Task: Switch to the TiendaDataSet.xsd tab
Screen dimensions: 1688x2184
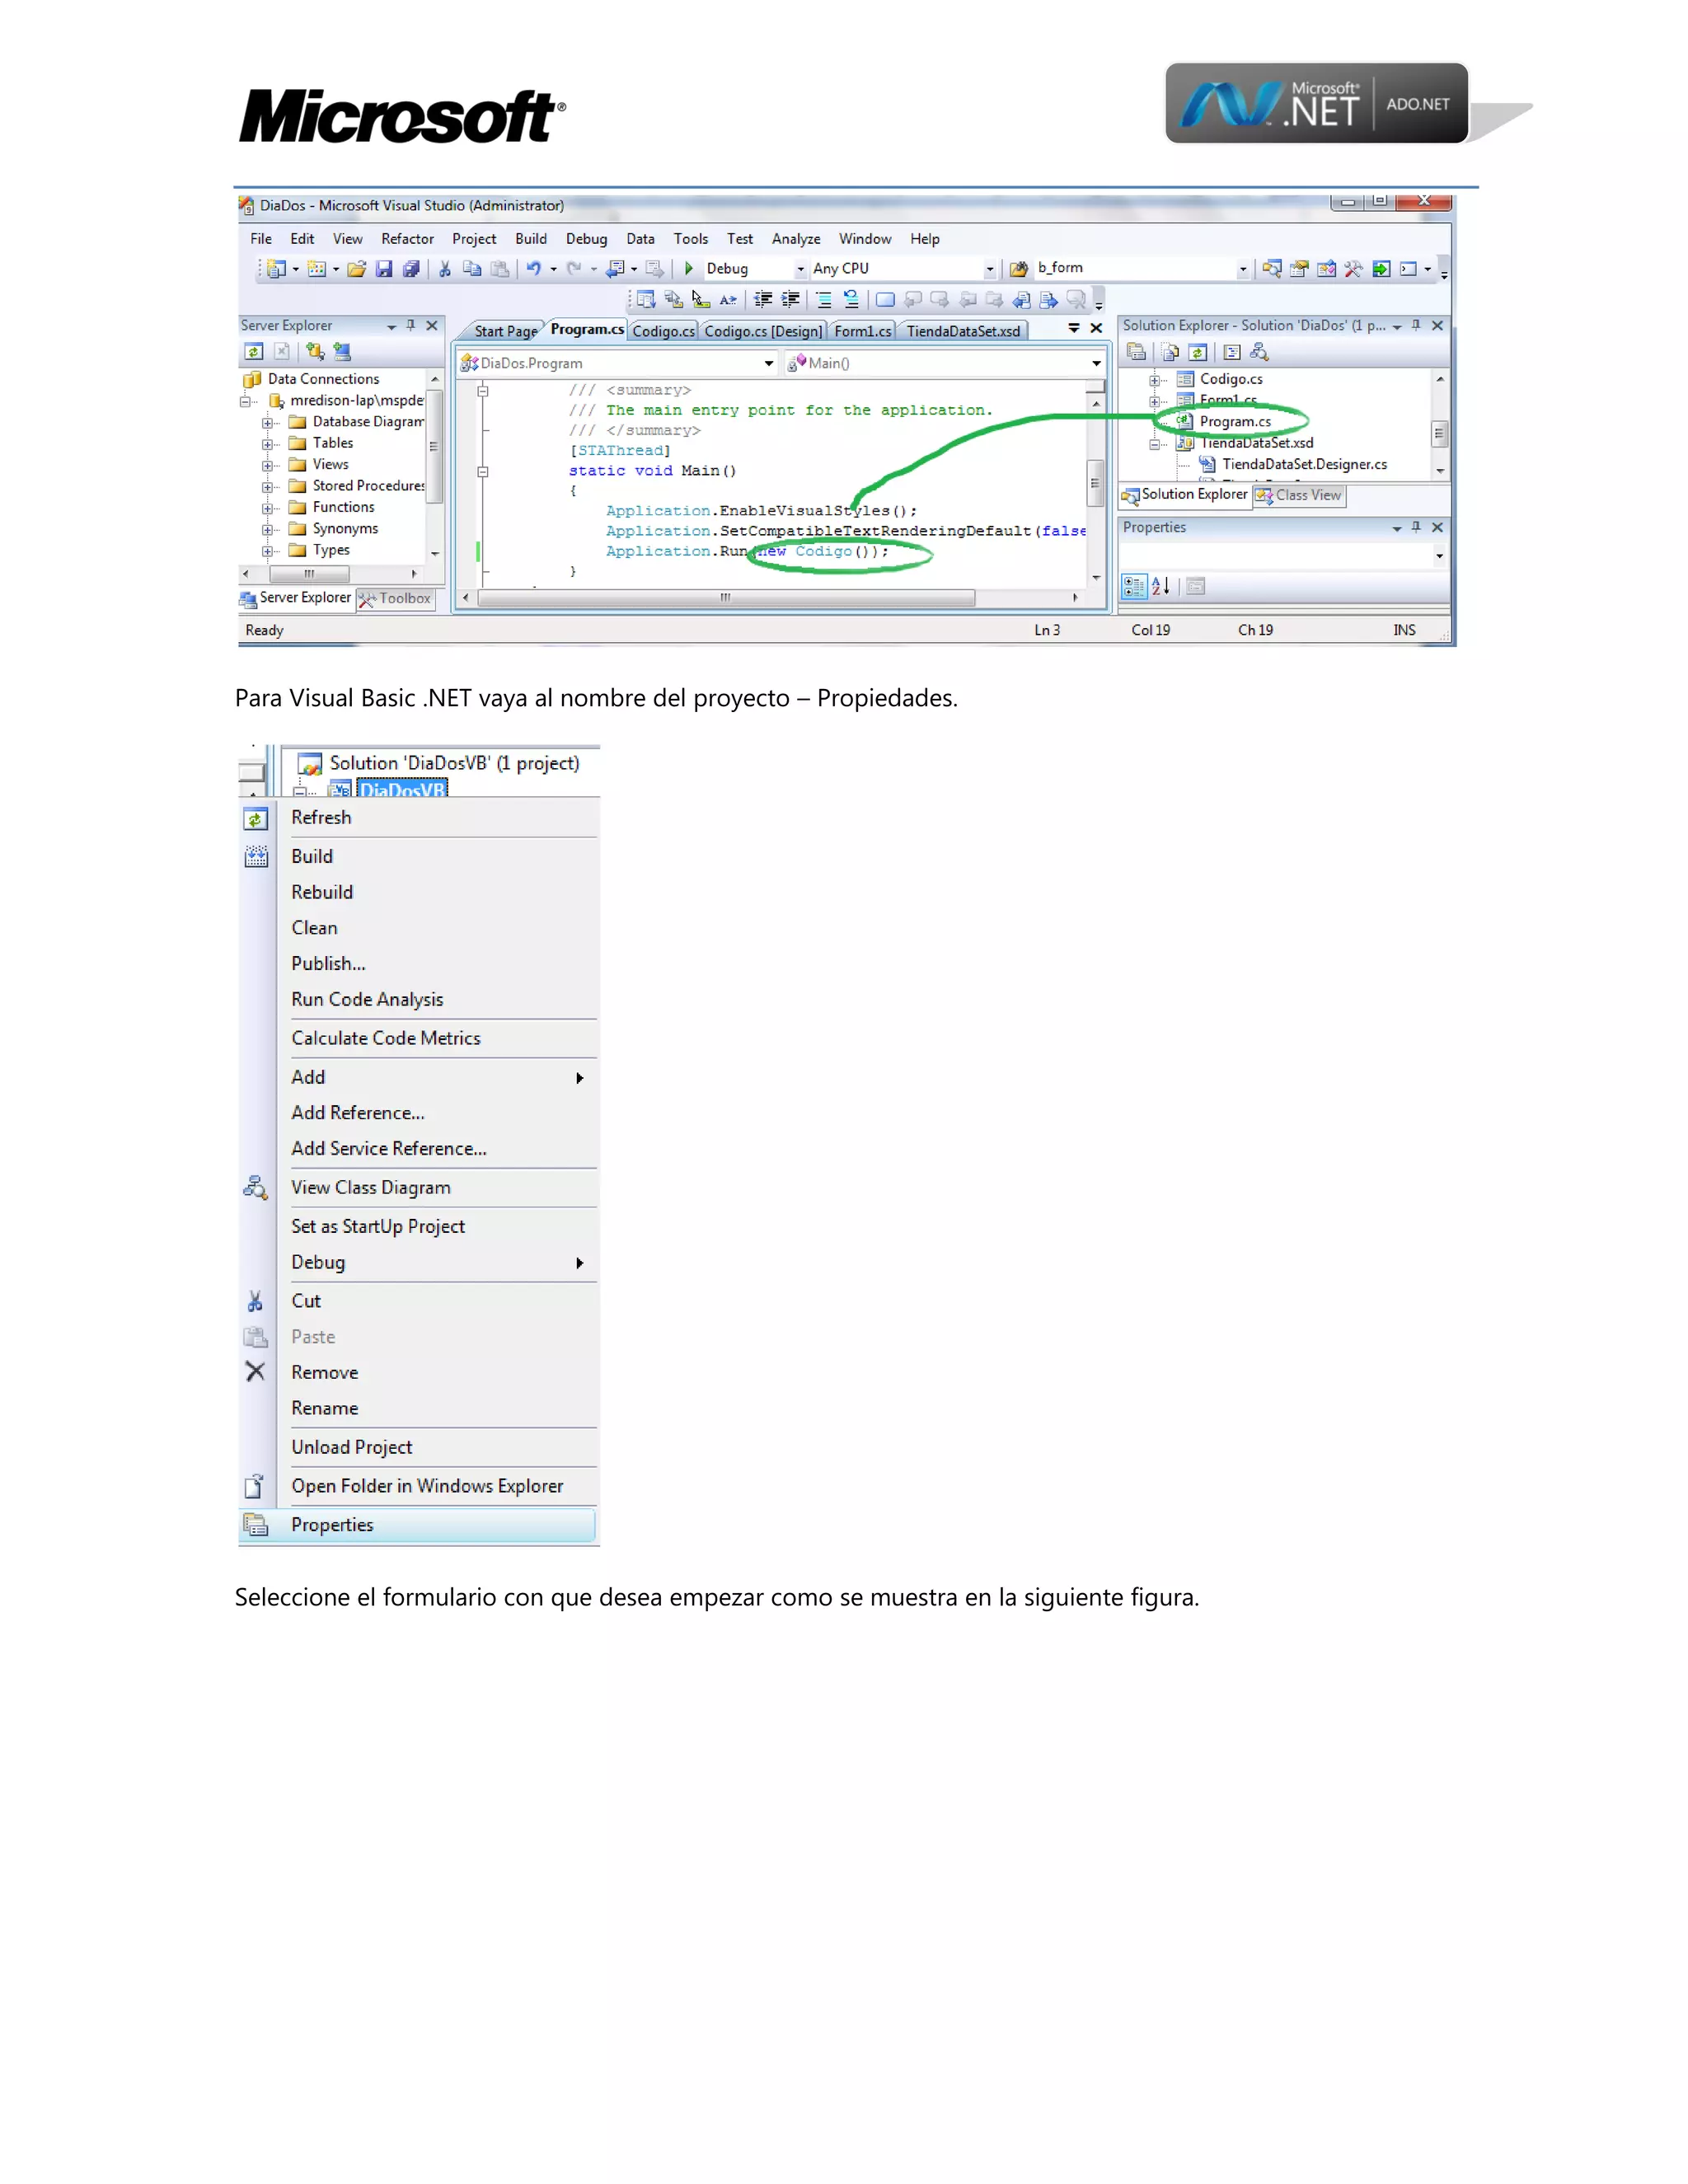Action: pyautogui.click(x=964, y=331)
